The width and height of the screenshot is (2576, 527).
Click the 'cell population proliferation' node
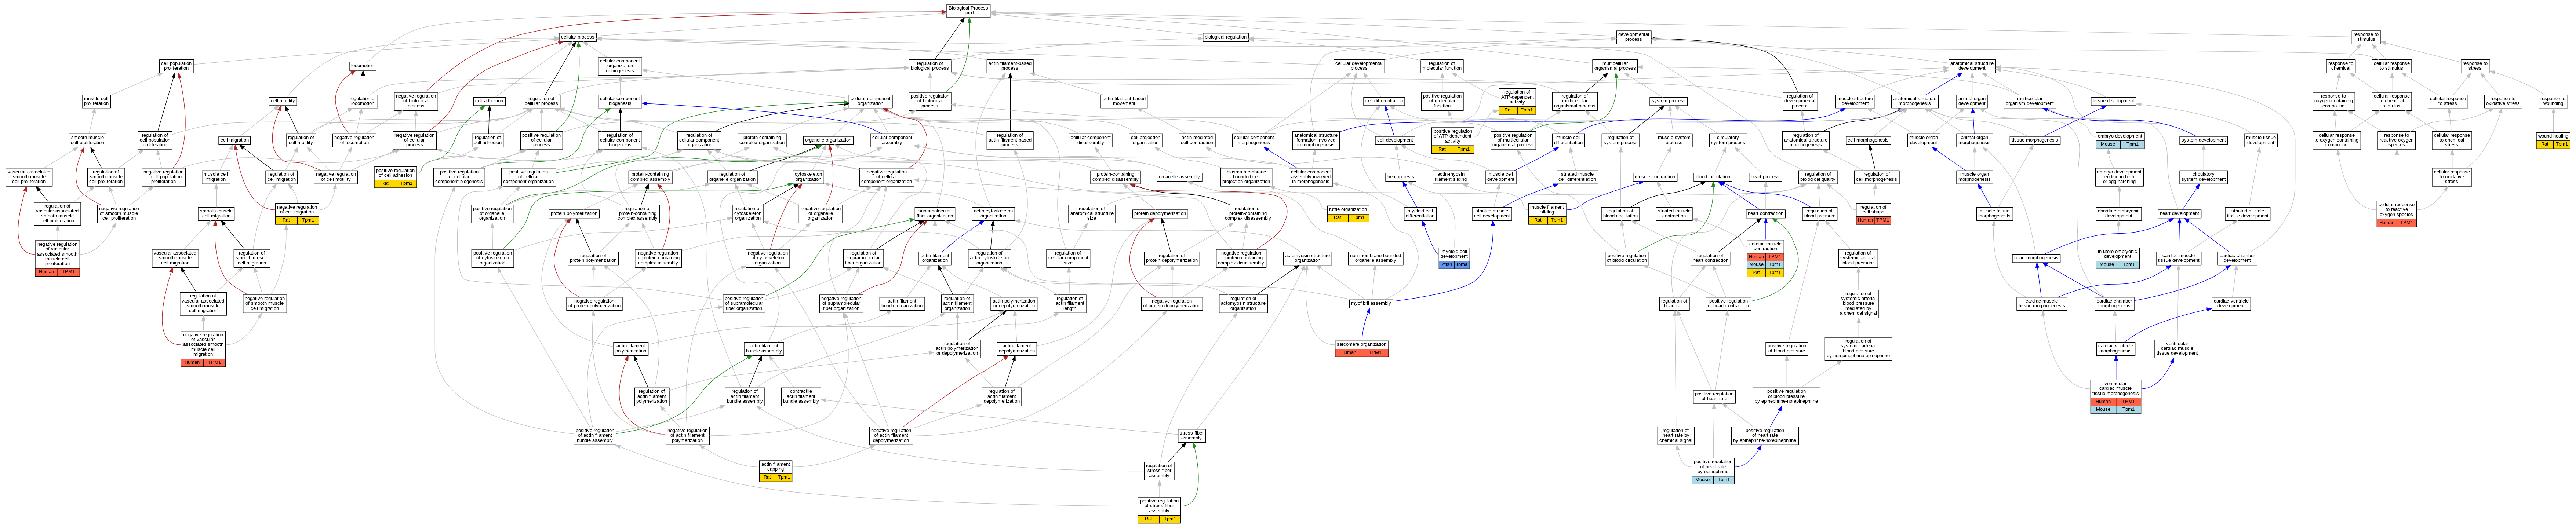176,66
